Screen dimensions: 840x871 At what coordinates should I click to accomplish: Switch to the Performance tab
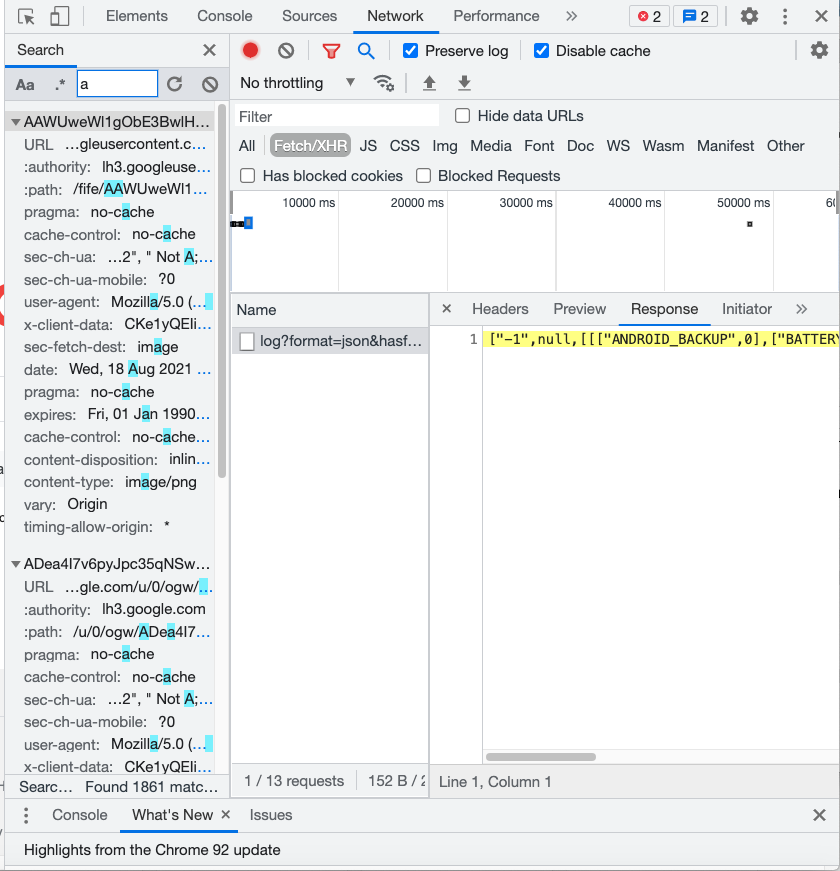pos(496,16)
